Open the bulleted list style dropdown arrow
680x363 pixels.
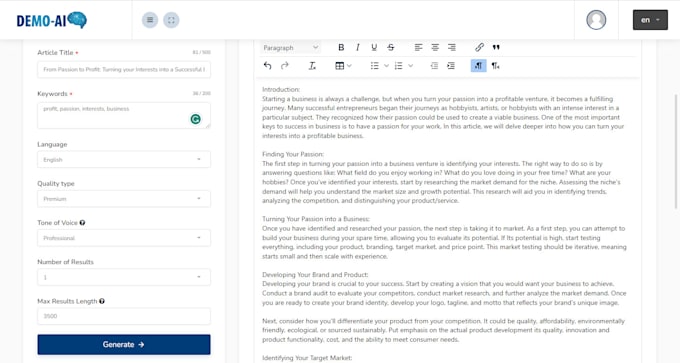tap(386, 66)
